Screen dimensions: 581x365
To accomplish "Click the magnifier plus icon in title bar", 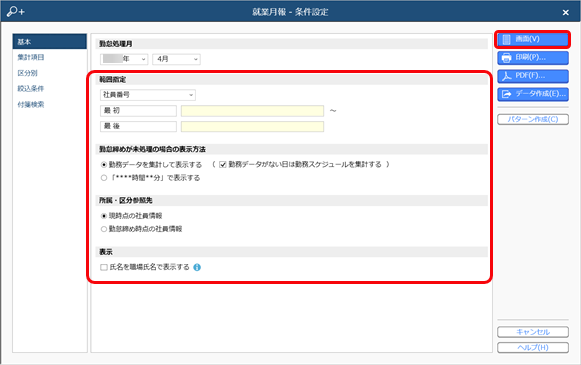I will [16, 11].
